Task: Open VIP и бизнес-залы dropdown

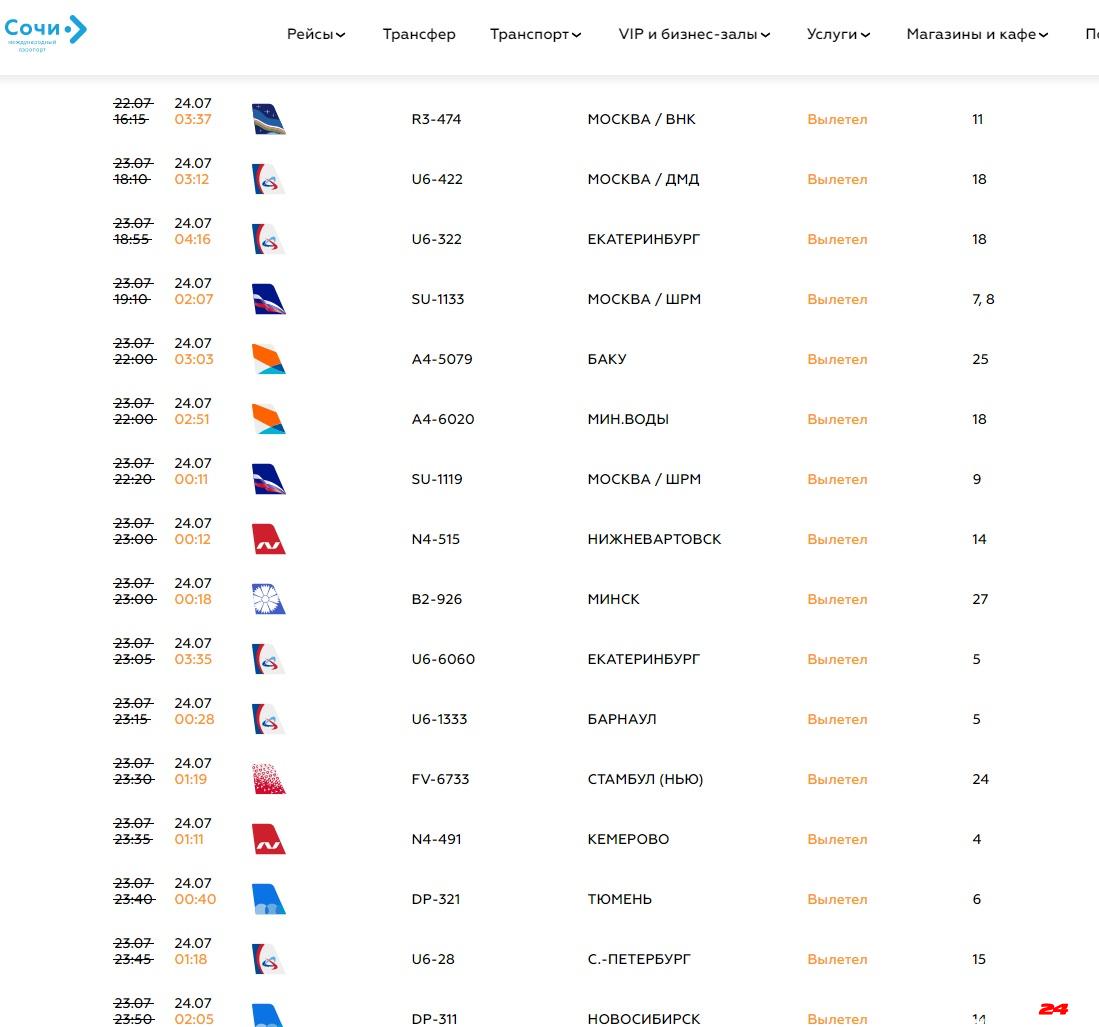Action: pos(694,34)
